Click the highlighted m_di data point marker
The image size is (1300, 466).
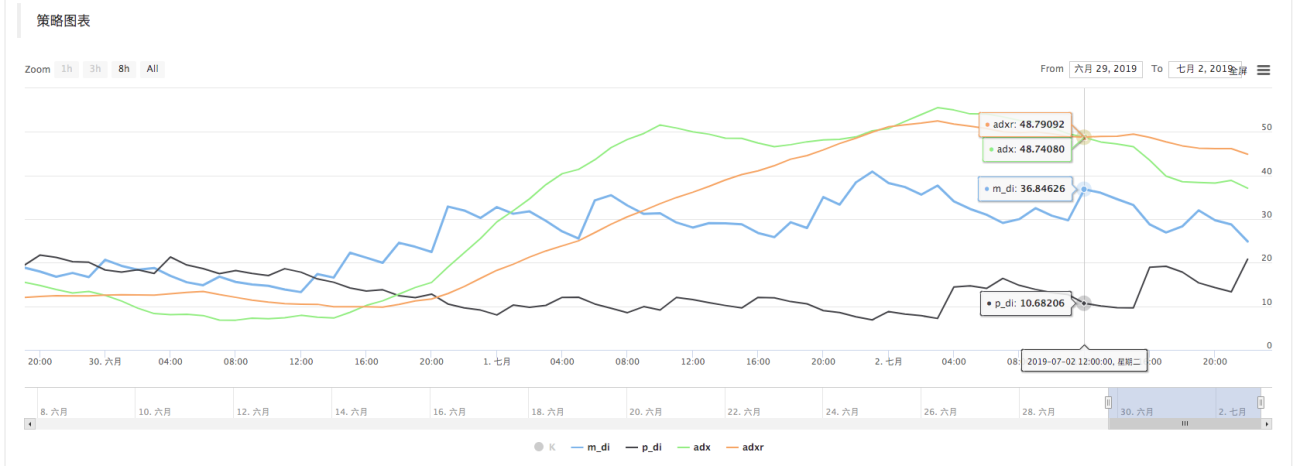1084,188
